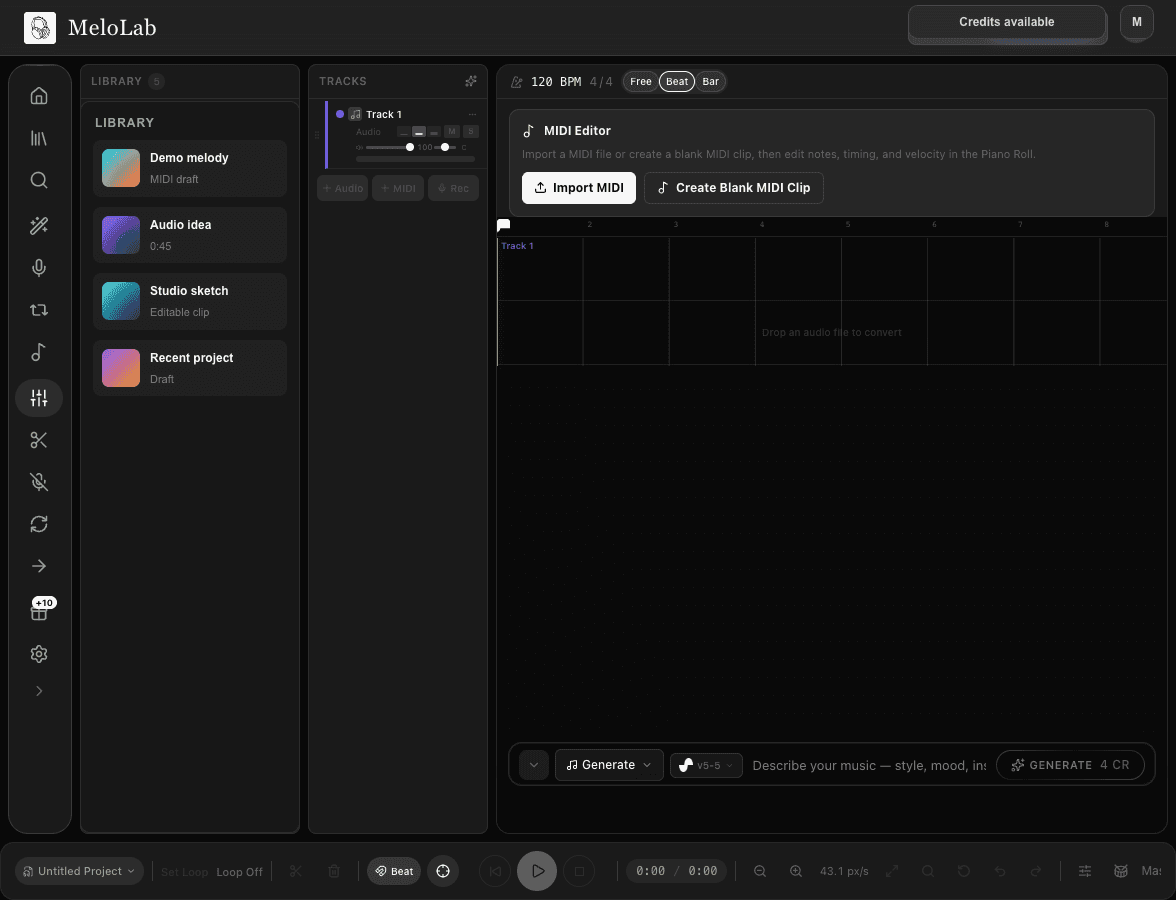The width and height of the screenshot is (1176, 900).
Task: Click the sparkles icon in Tracks header
Action: [471, 81]
